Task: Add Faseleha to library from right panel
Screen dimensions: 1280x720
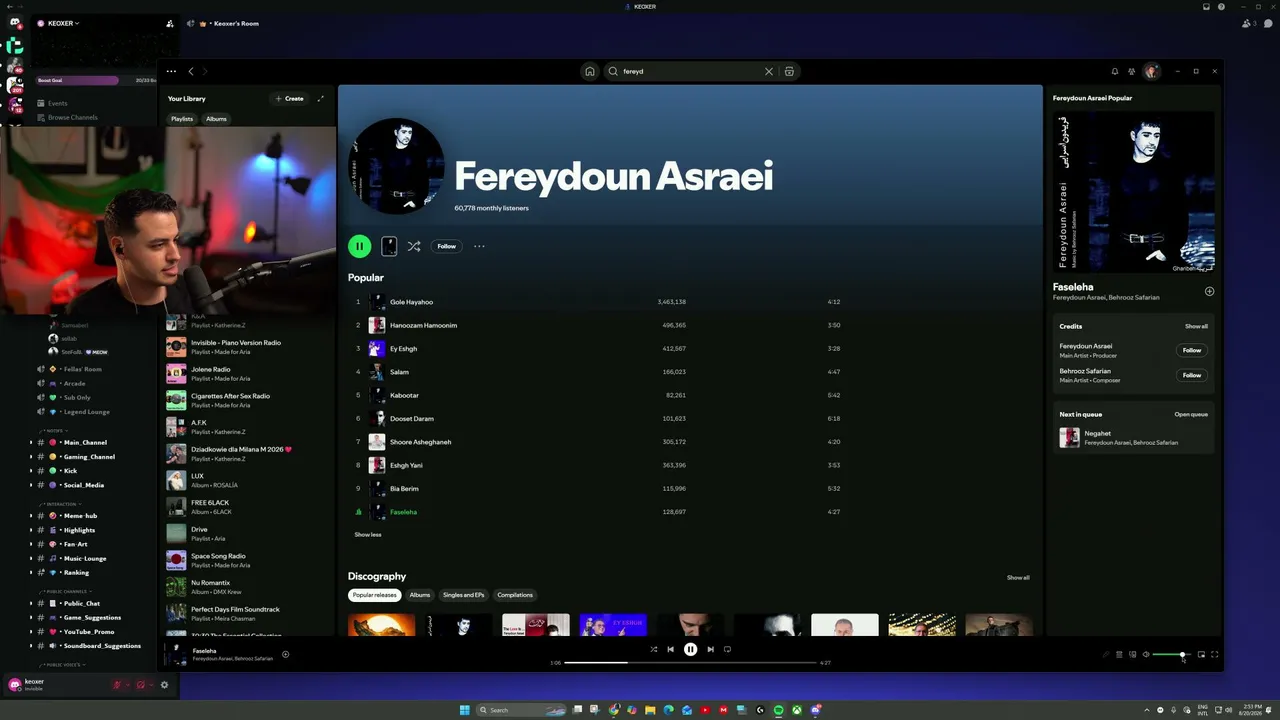Action: pyautogui.click(x=1209, y=291)
